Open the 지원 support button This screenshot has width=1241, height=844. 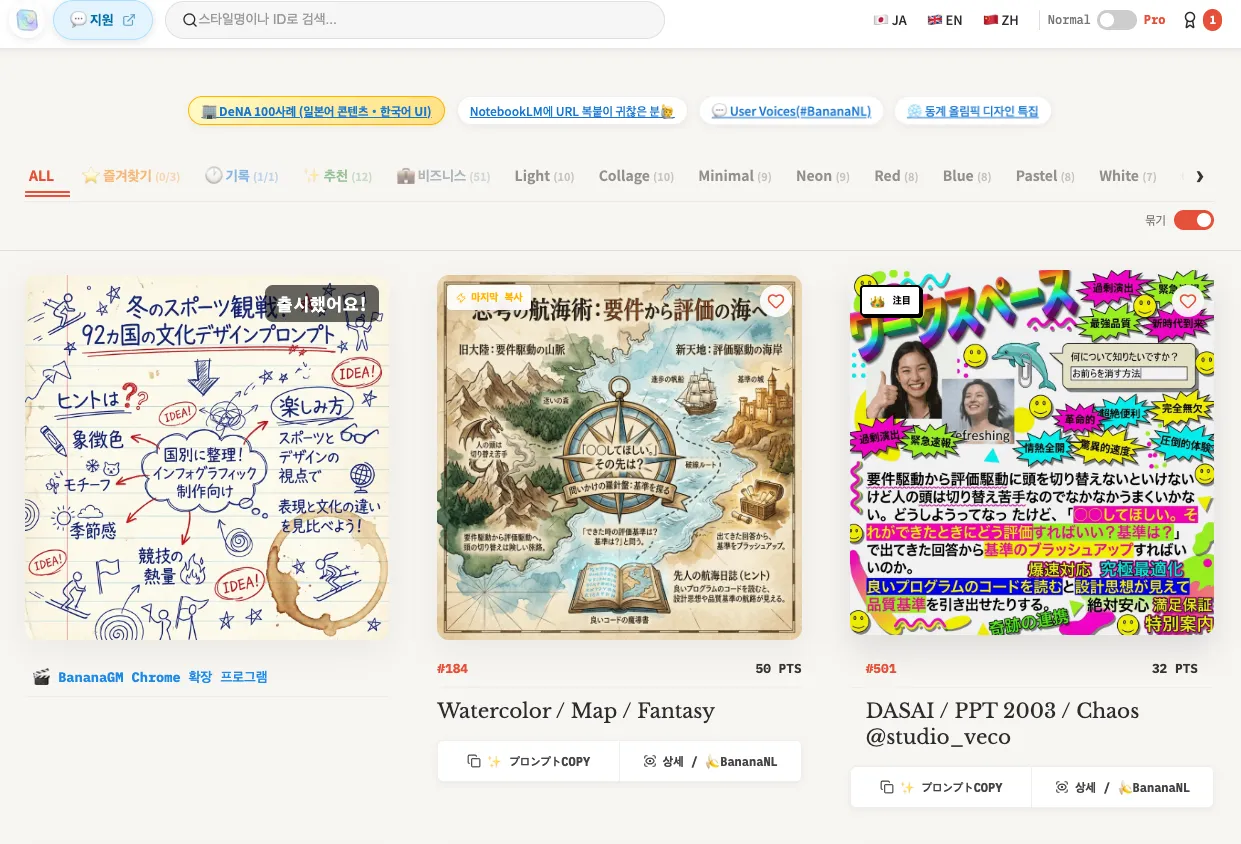point(103,20)
